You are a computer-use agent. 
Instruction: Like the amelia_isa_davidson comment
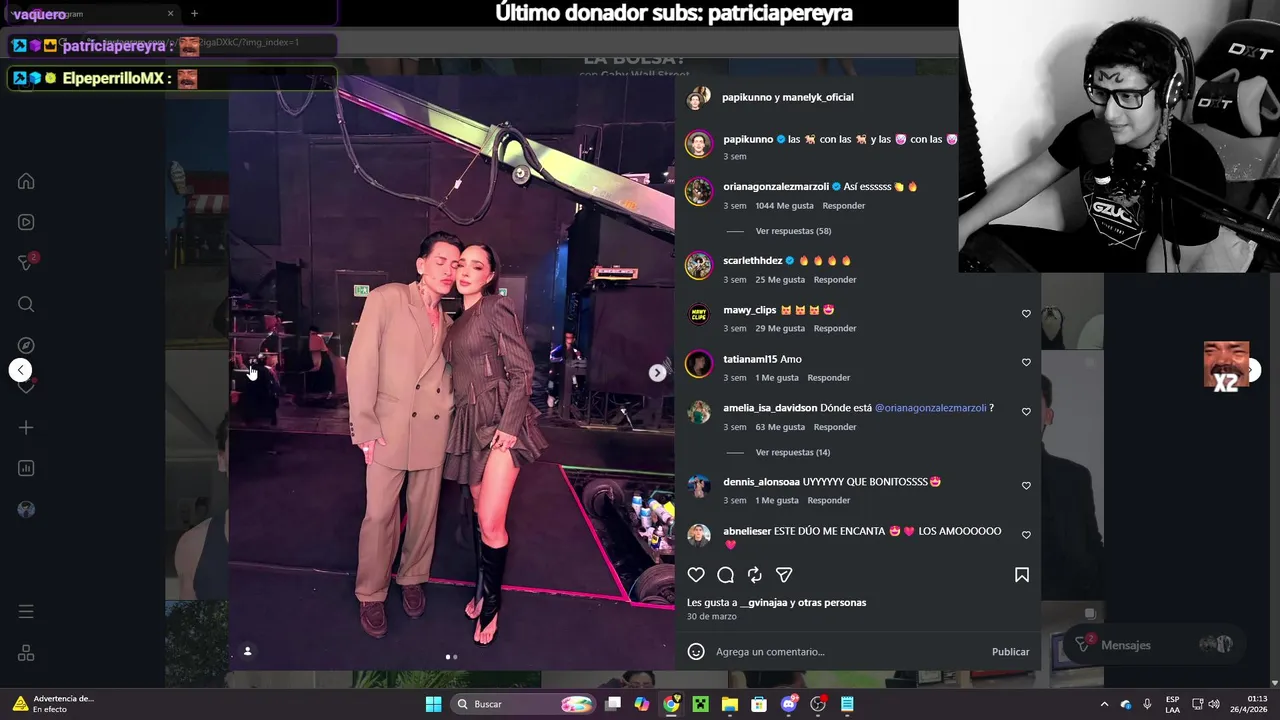[x=1026, y=412]
